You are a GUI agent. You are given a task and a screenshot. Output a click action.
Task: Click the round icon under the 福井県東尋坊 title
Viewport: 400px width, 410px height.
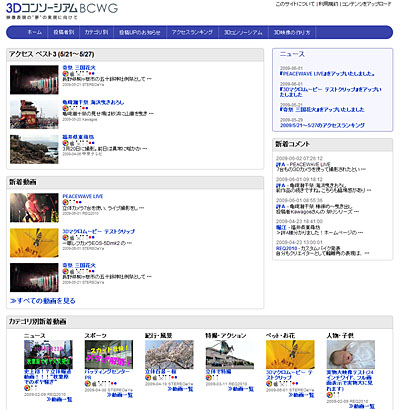(x=65, y=143)
